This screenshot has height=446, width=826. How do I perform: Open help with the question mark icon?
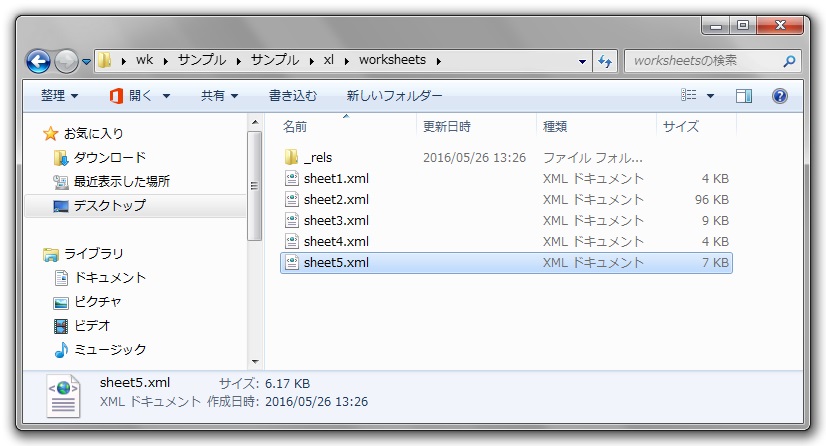[x=780, y=96]
